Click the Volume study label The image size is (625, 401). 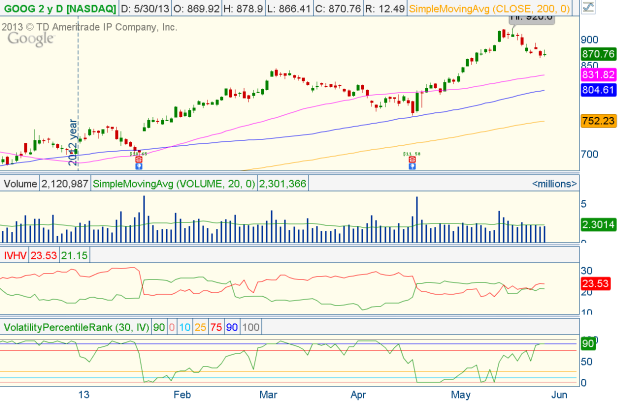click(x=19, y=184)
